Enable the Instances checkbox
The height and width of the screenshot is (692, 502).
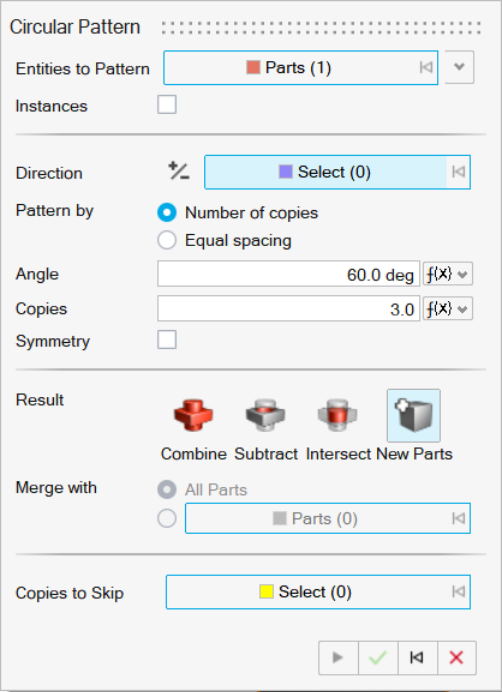167,105
